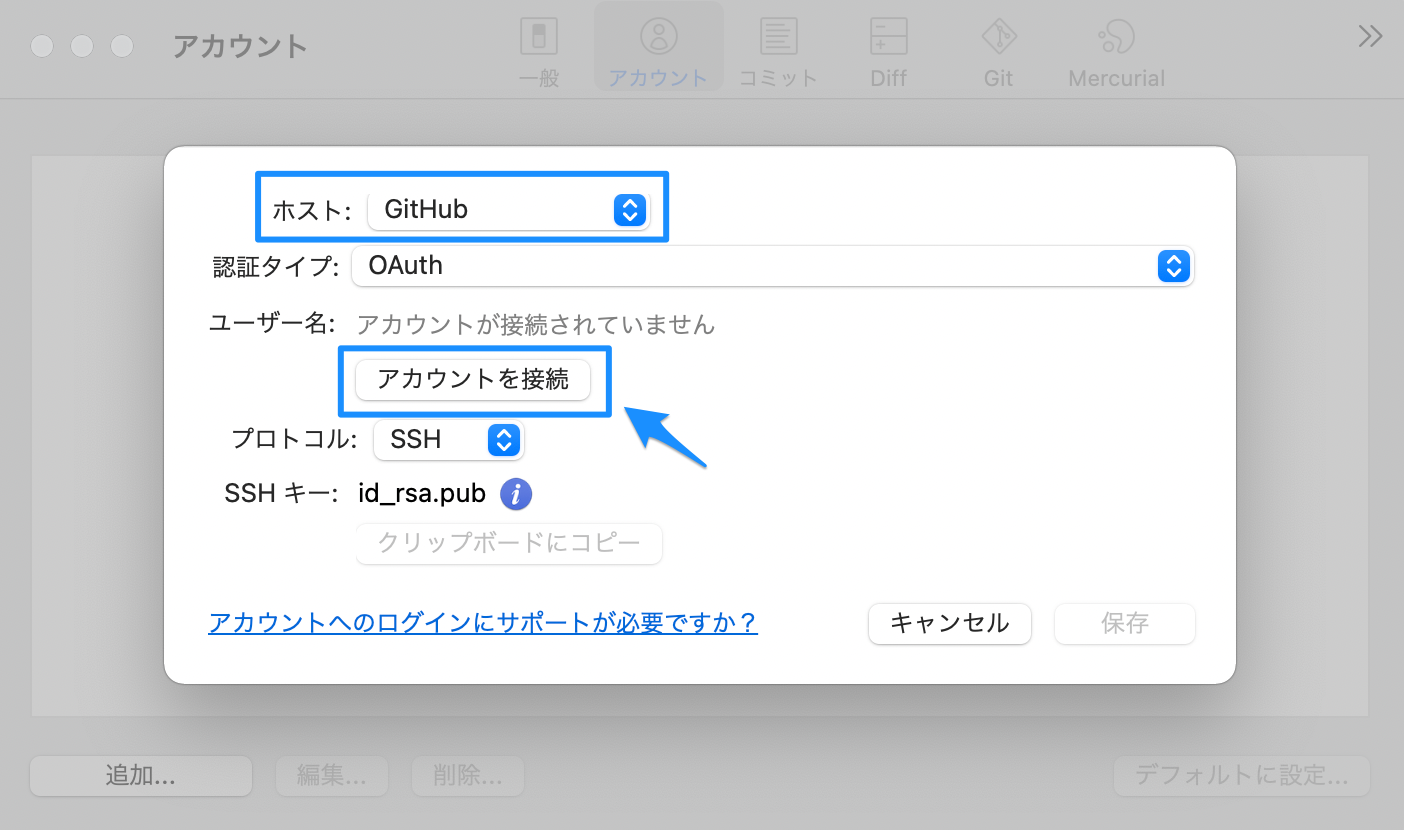This screenshot has width=1404, height=830.
Task: Open the プロトコル dropdown showing SSH
Action: (501, 440)
